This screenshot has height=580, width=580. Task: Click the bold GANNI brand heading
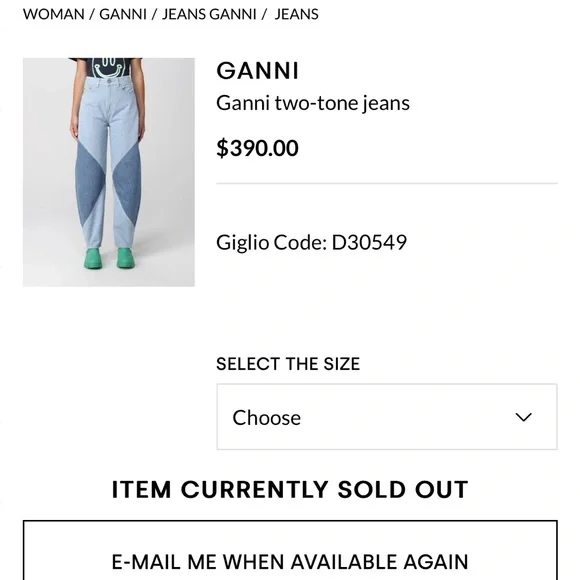point(257,71)
